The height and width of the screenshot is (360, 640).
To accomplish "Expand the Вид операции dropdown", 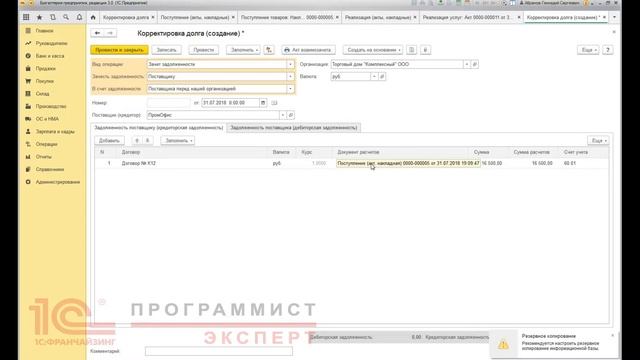I will click(290, 64).
